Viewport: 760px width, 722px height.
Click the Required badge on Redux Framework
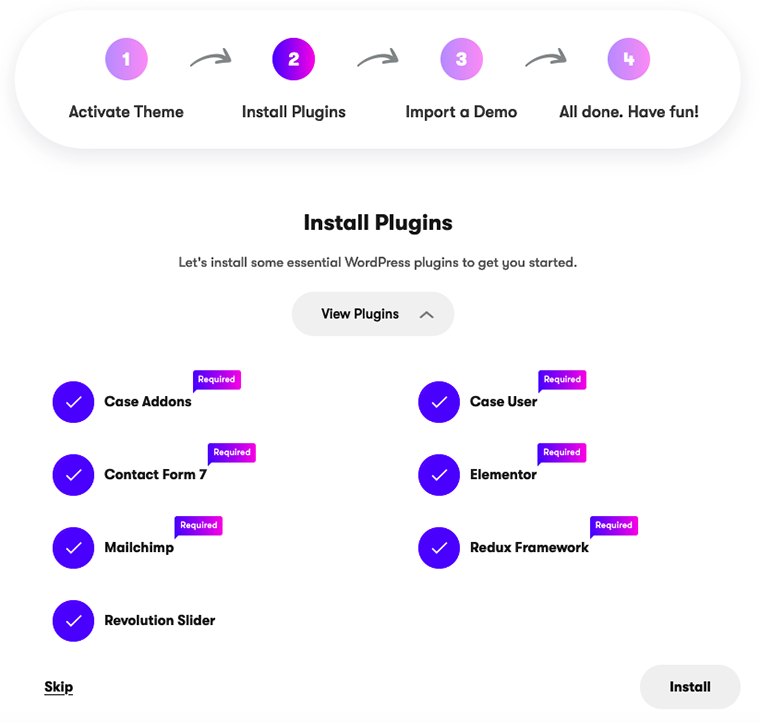pos(614,526)
